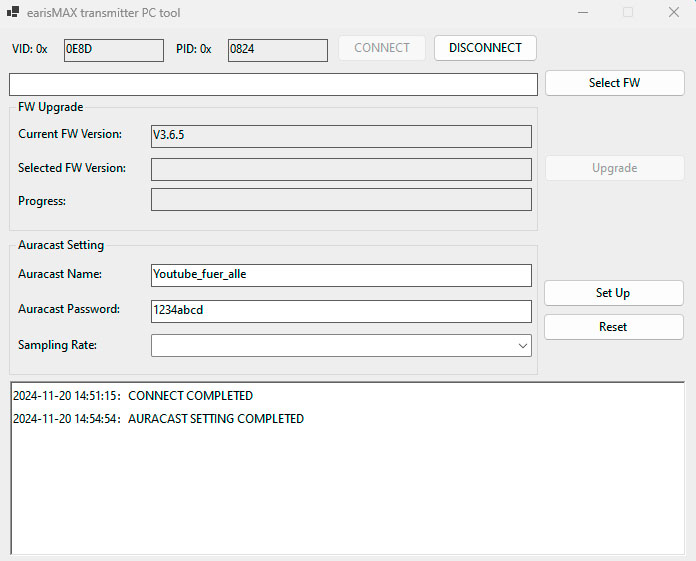Focus the Auracast Password text field

[x=341, y=311]
